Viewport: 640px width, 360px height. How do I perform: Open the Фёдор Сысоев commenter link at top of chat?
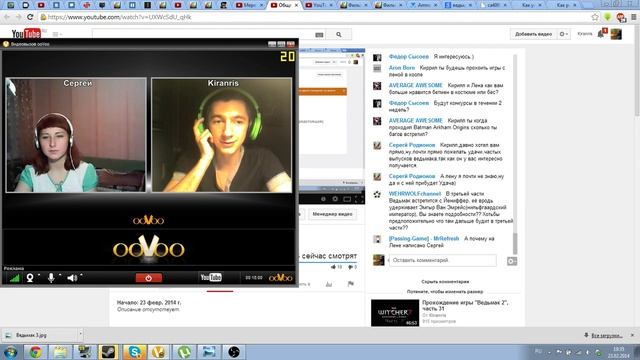coord(409,57)
